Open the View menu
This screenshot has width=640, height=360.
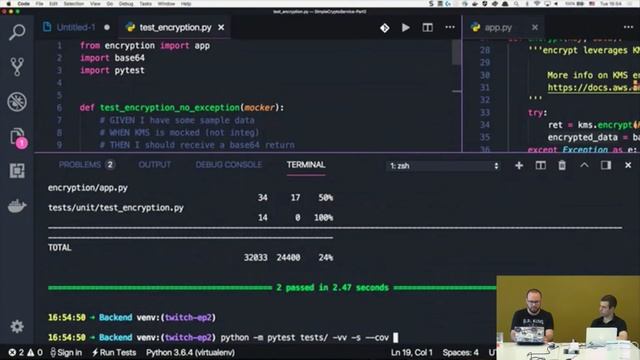click(95, 4)
